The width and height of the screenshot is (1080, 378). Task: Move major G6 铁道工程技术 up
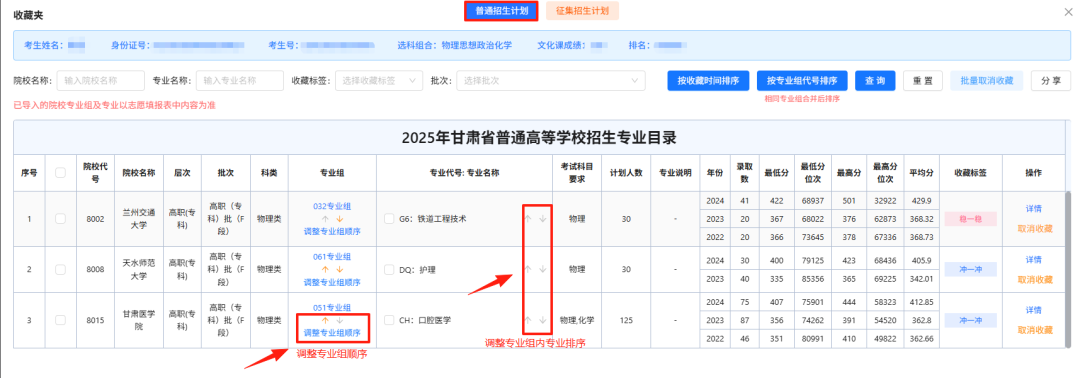click(x=528, y=218)
